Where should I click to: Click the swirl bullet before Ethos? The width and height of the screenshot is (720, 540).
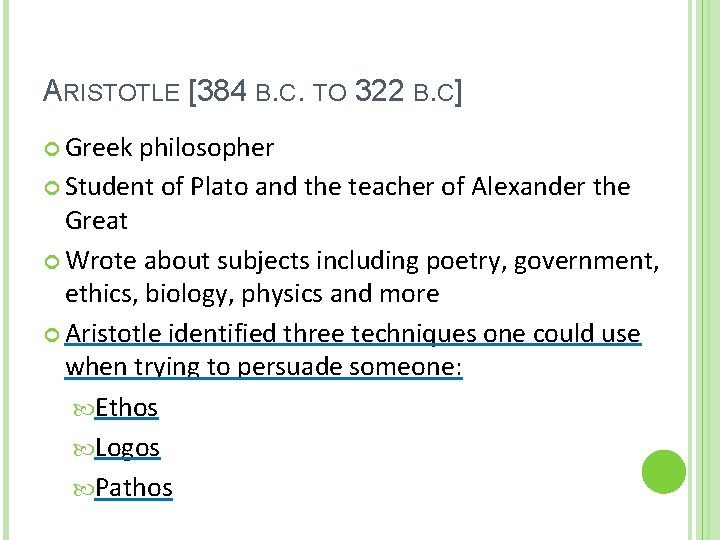pyautogui.click(x=83, y=410)
